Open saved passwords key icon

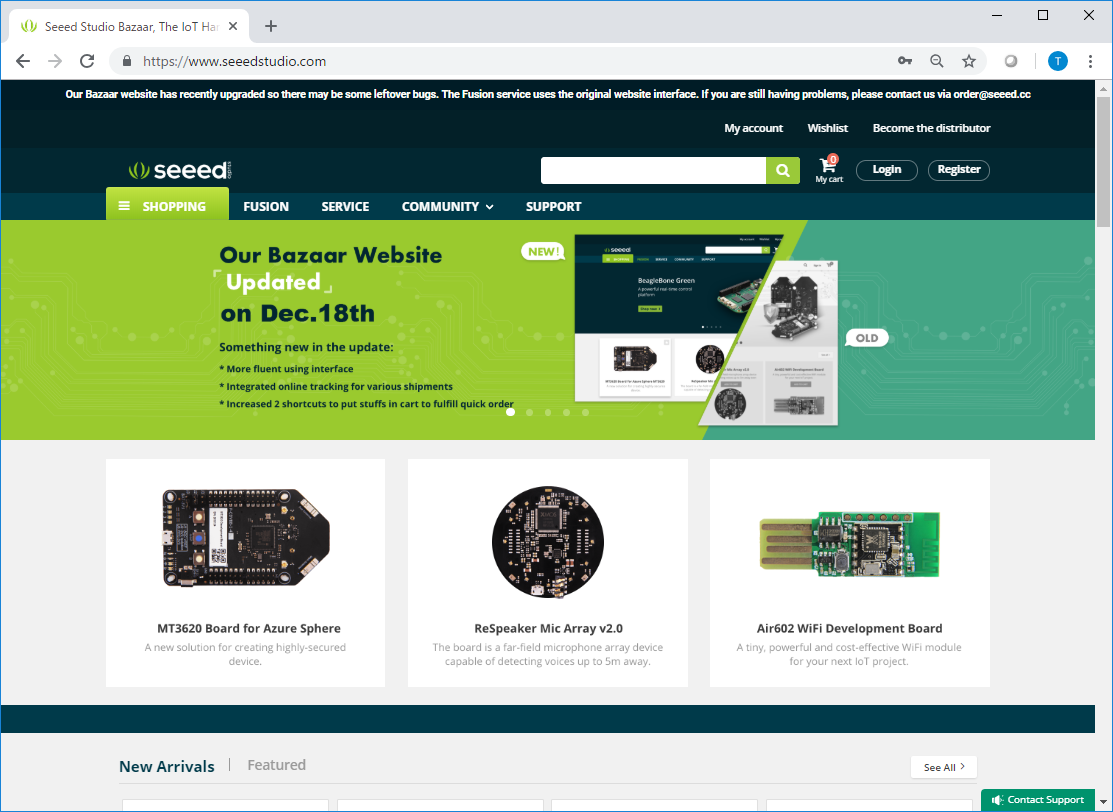904,61
